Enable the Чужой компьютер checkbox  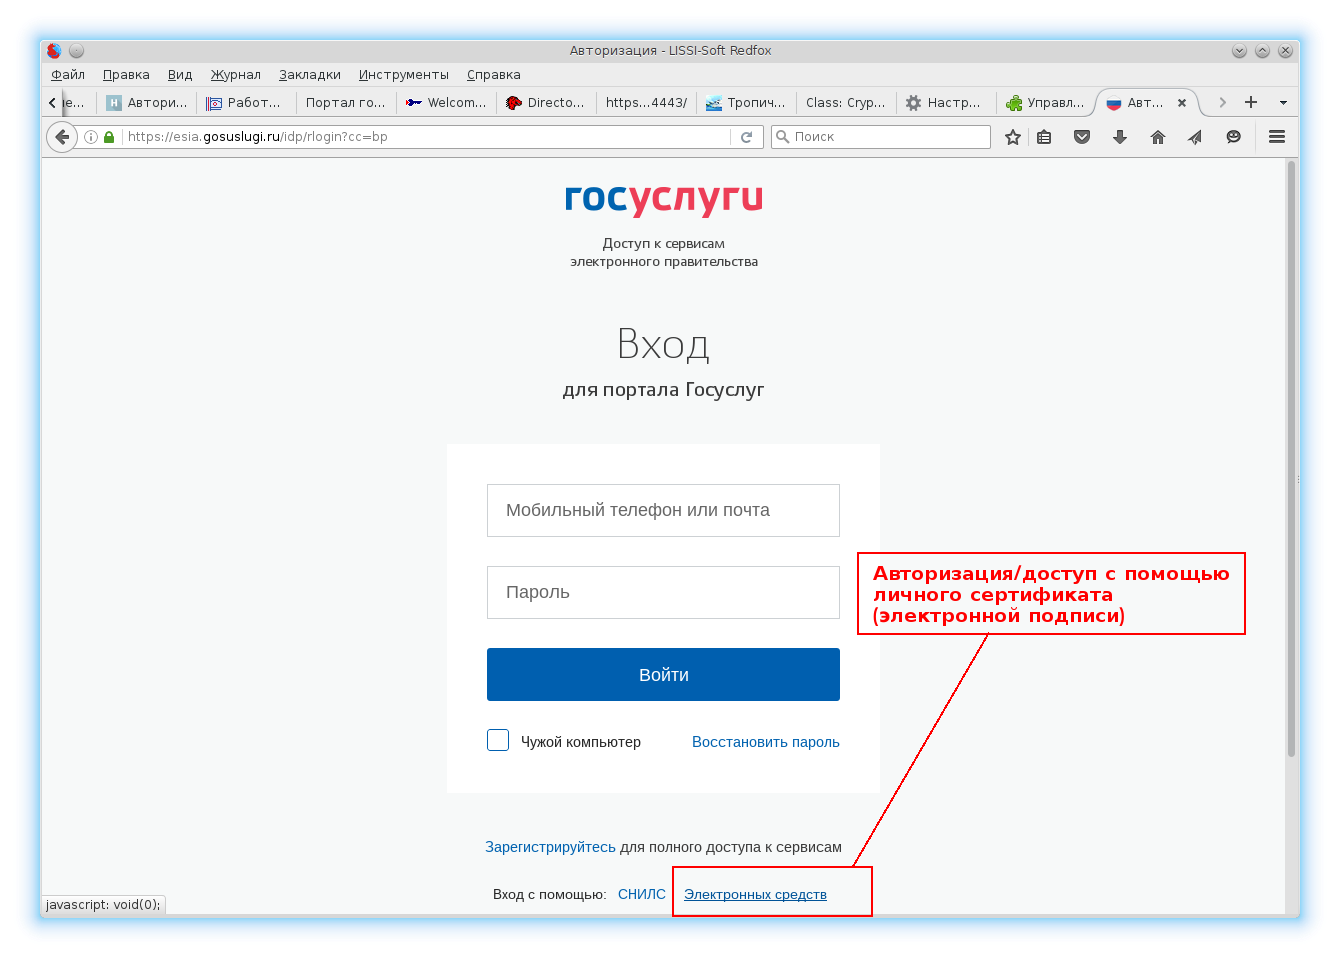pyautogui.click(x=498, y=740)
